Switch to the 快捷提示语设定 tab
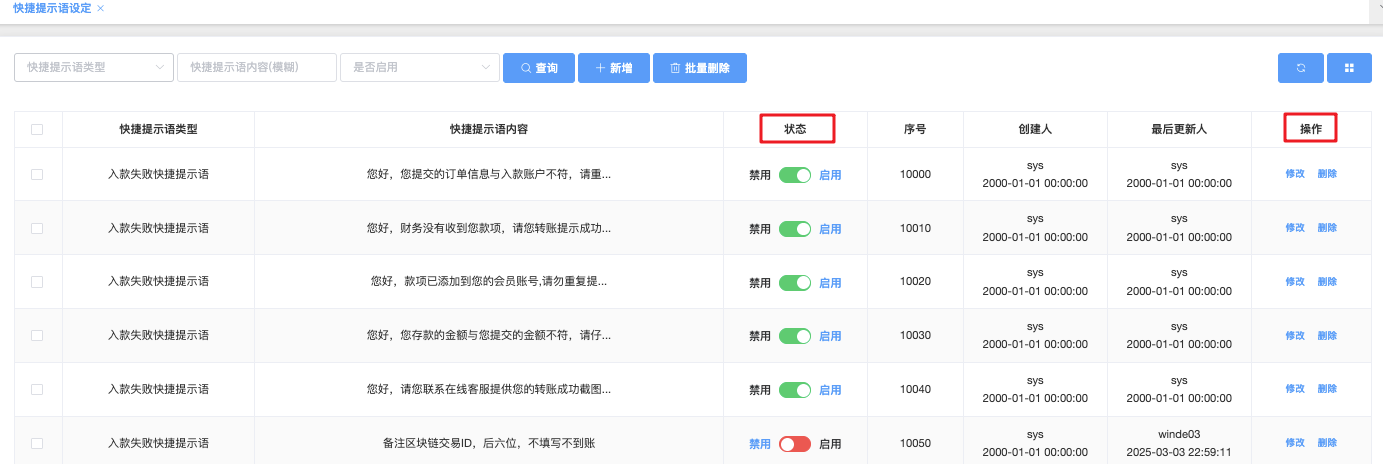Image resolution: width=1383 pixels, height=464 pixels. (x=52, y=8)
